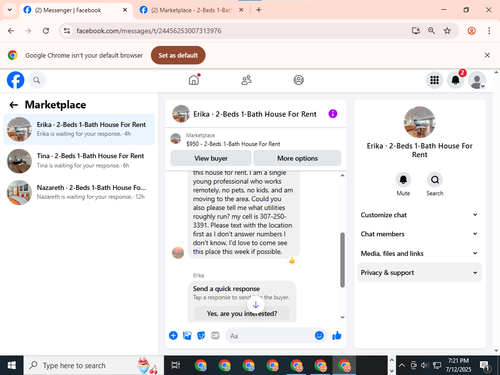Set Chrome as default browser
This screenshot has width=500, height=375.
(178, 55)
